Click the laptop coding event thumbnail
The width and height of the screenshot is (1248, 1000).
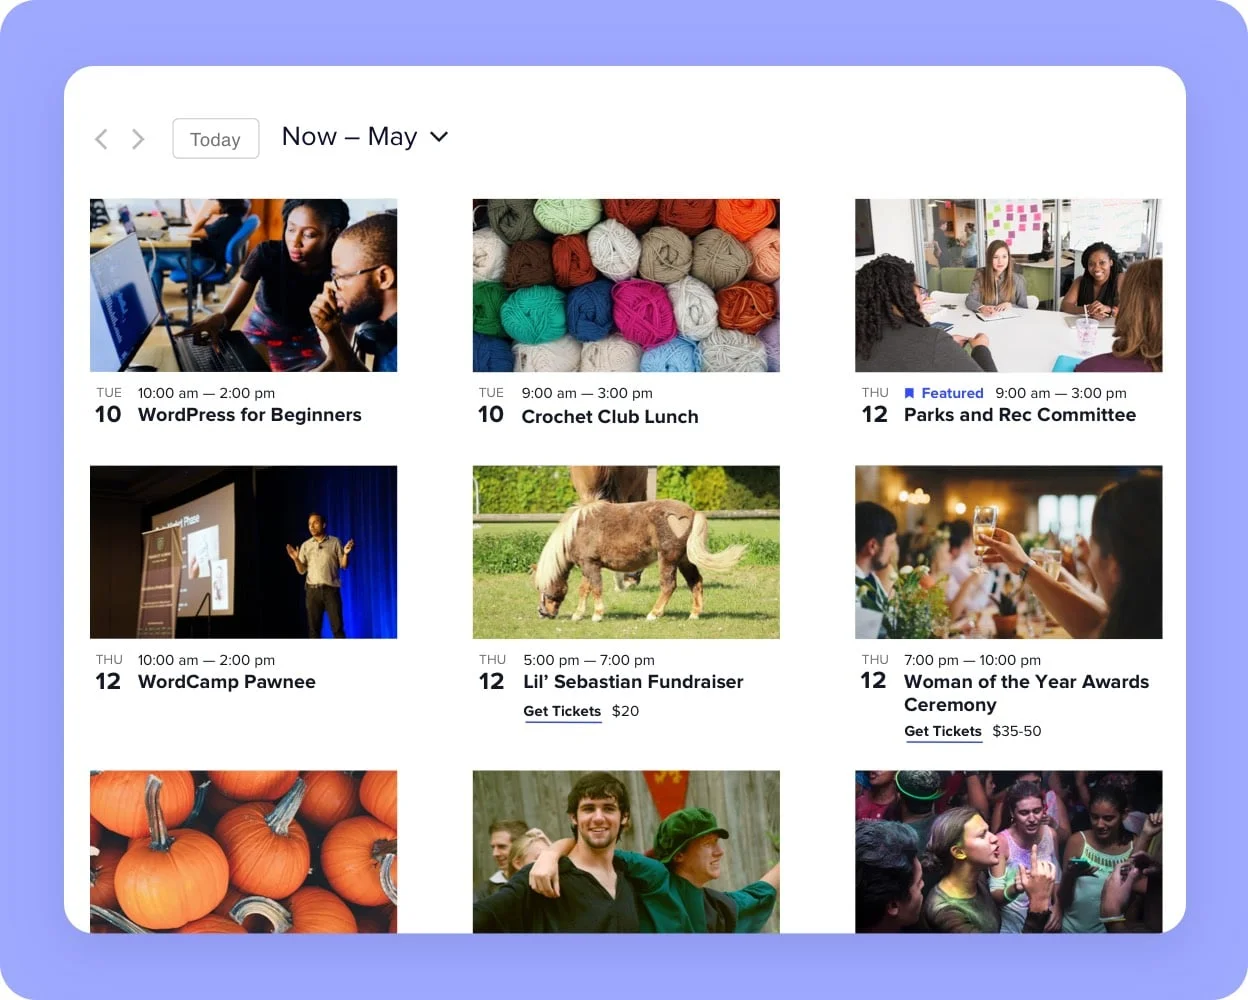244,285
